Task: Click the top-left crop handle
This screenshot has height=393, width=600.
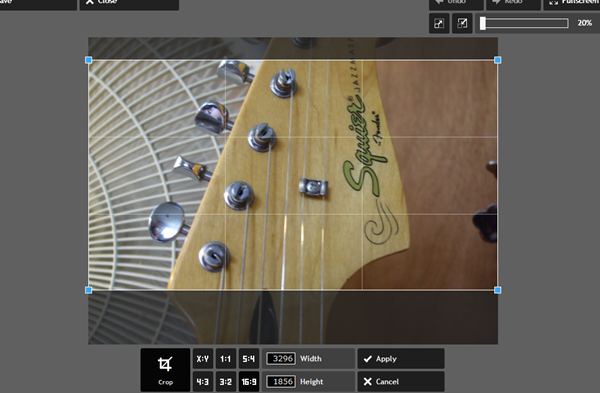Action: (88, 60)
